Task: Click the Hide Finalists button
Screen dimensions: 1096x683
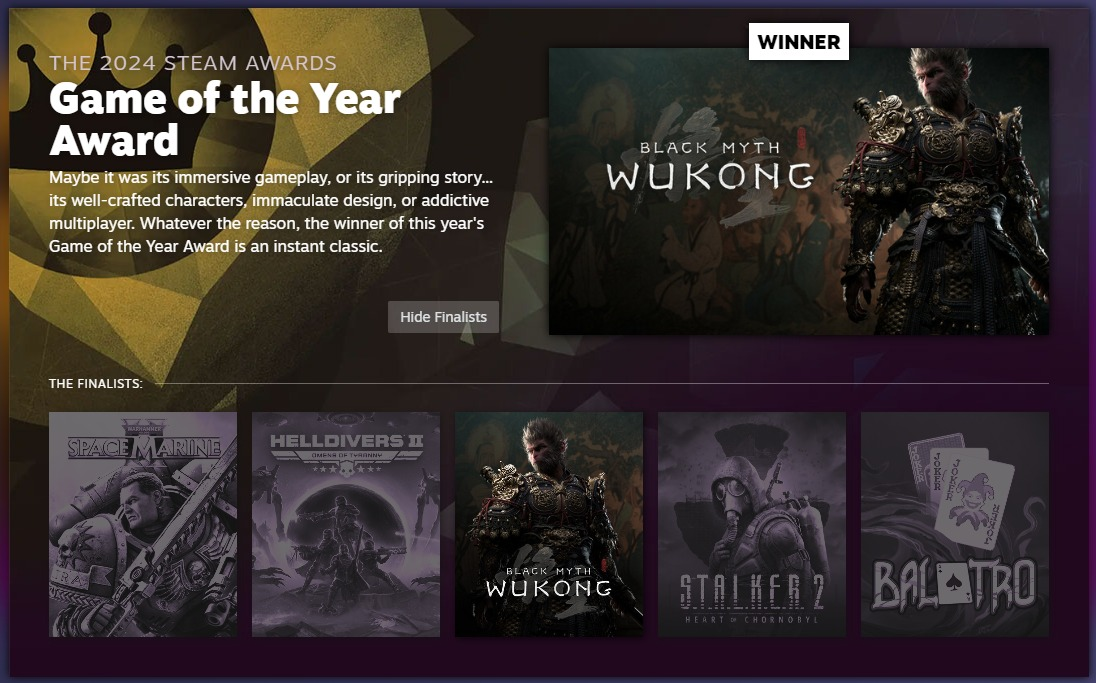Action: tap(443, 317)
